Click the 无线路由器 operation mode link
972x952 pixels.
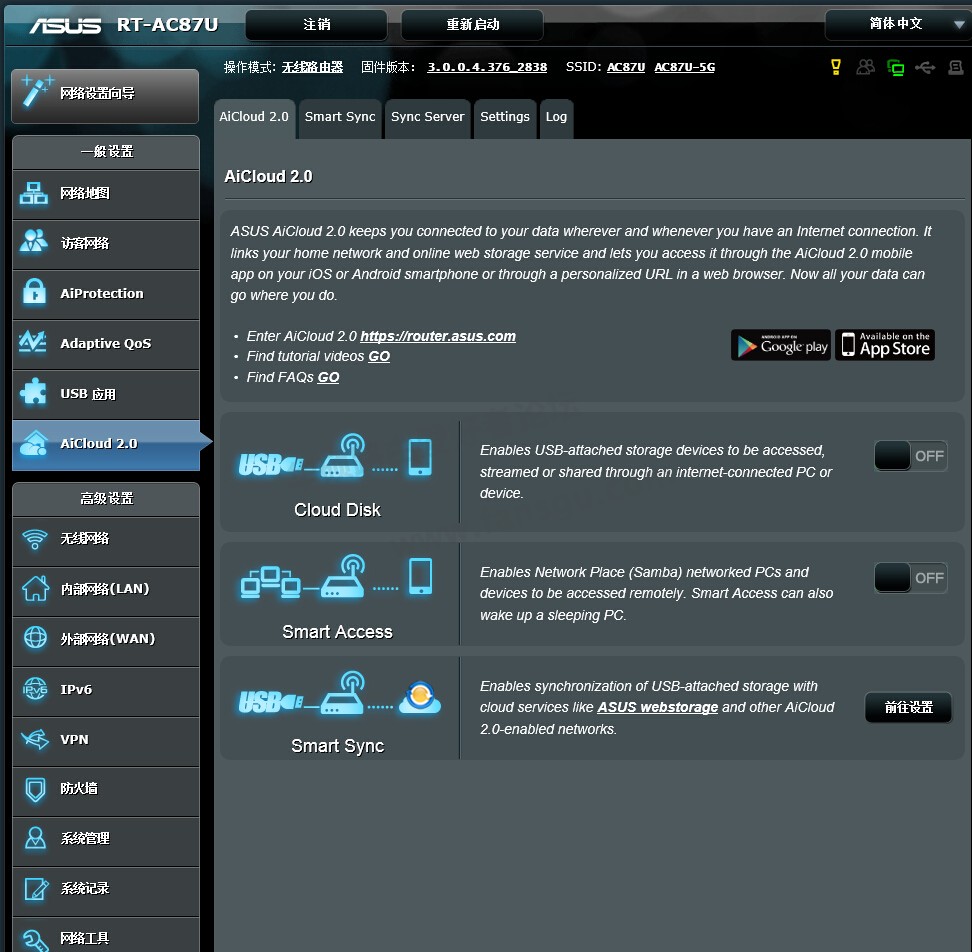pos(312,67)
